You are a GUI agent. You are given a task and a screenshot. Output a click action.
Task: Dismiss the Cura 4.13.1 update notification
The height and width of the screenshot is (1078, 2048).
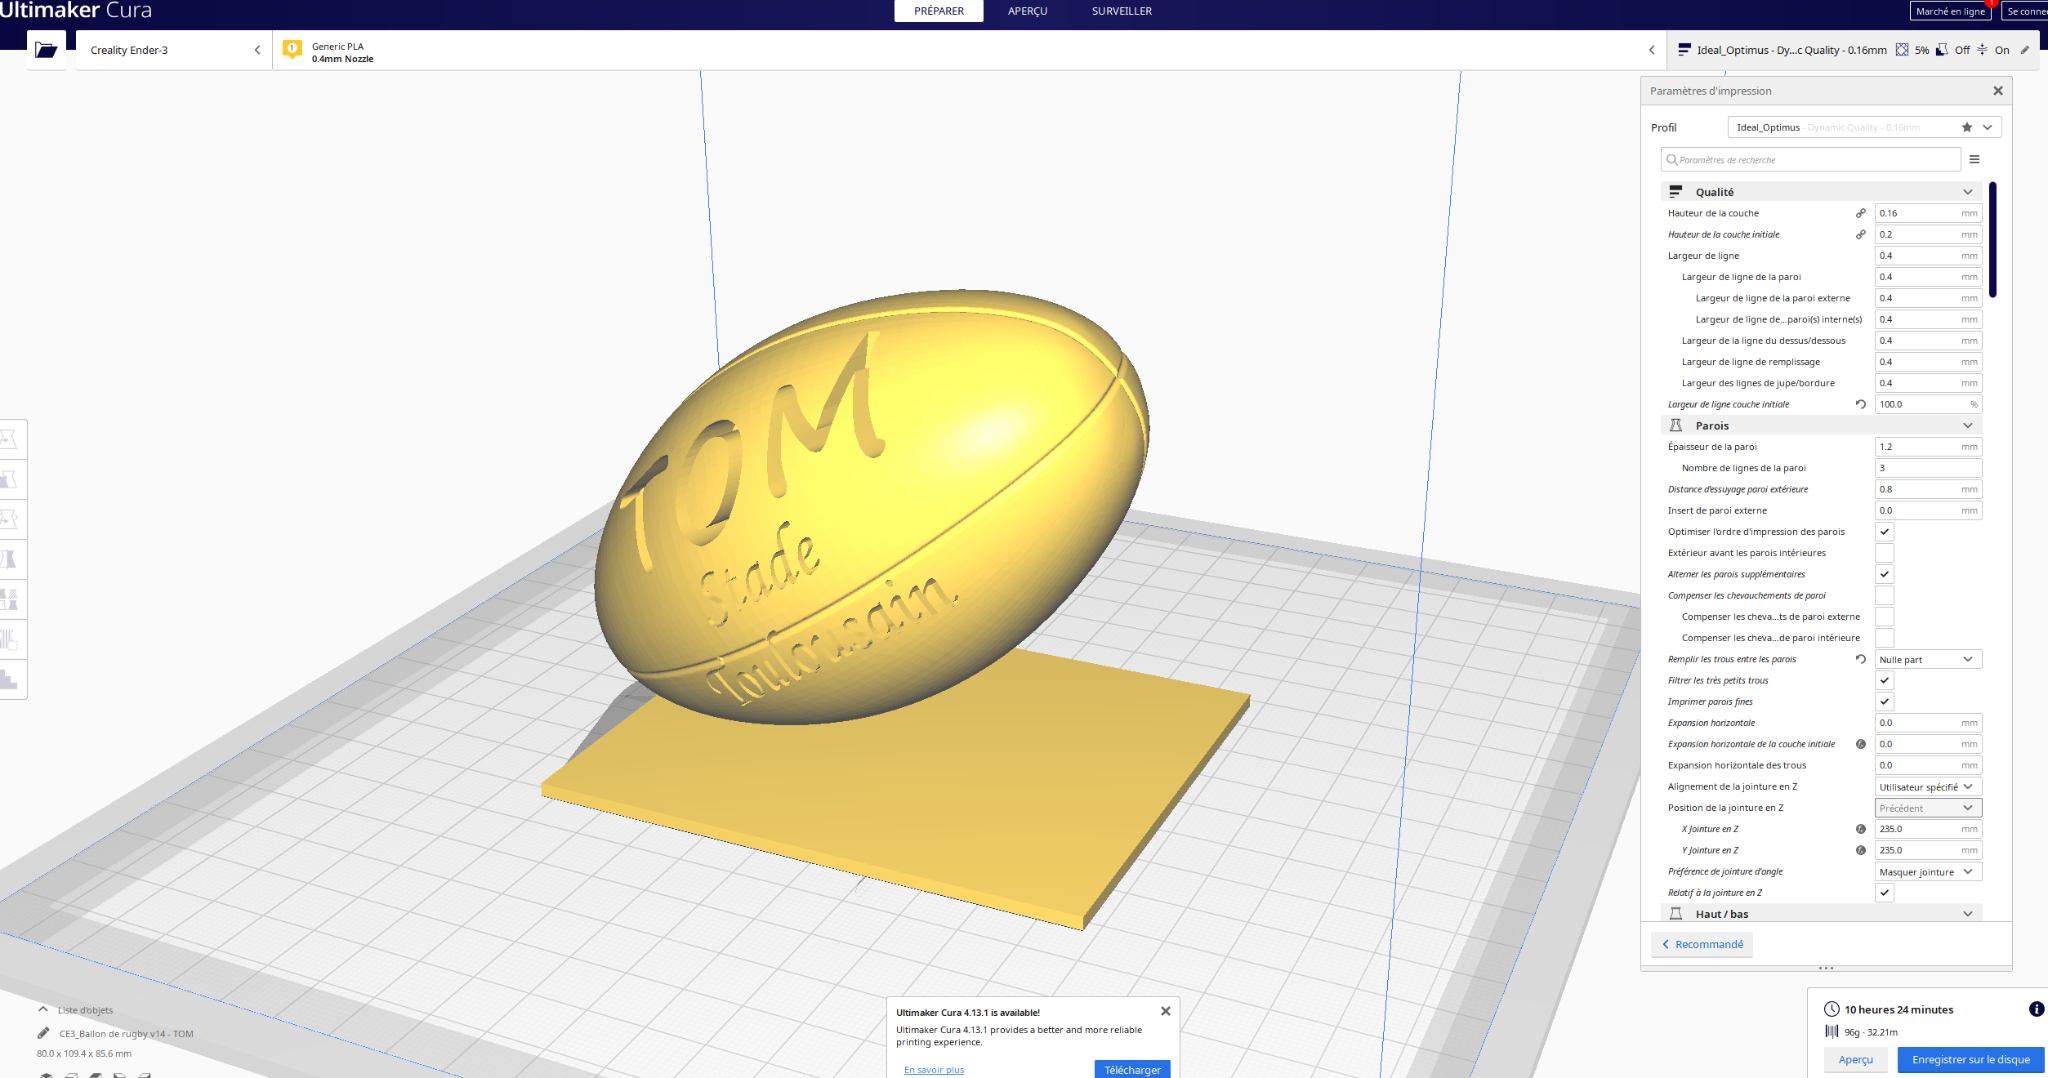(1165, 1011)
